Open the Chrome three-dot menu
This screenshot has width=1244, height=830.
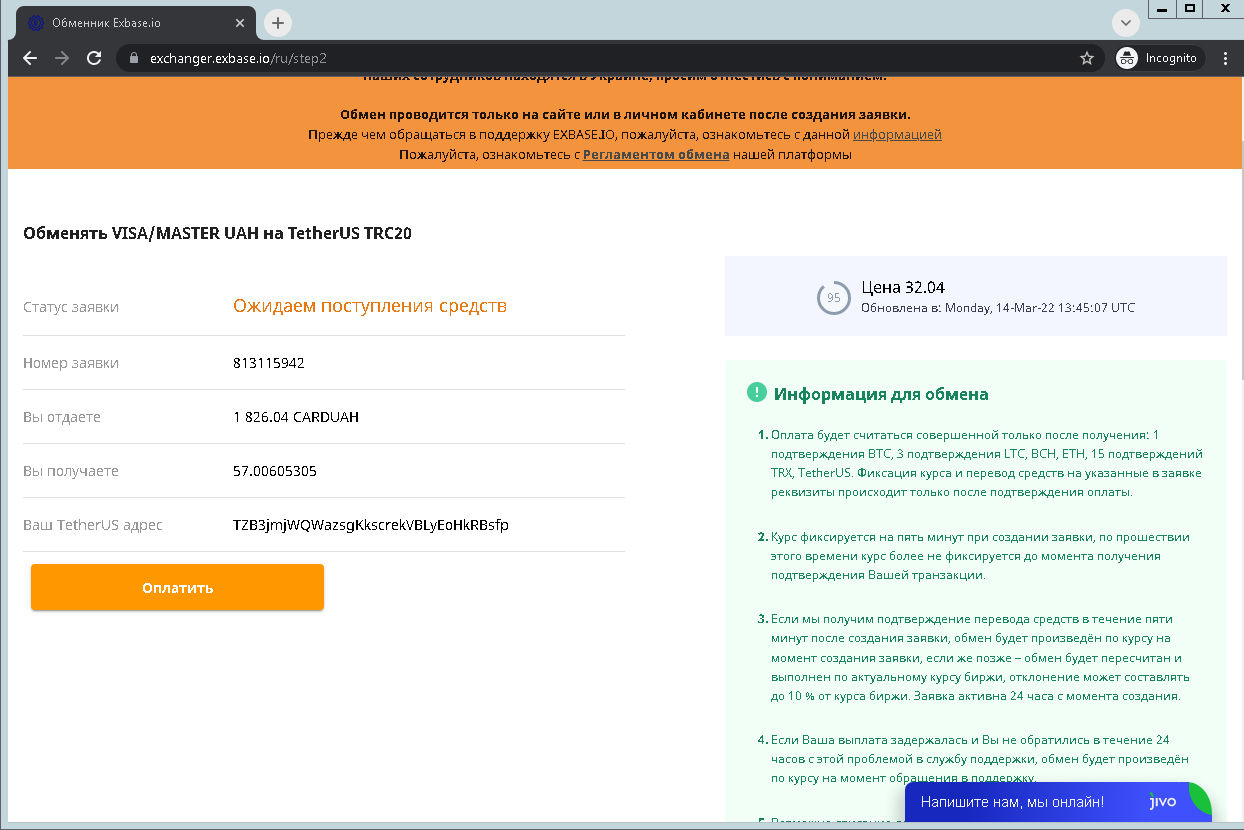[x=1226, y=58]
